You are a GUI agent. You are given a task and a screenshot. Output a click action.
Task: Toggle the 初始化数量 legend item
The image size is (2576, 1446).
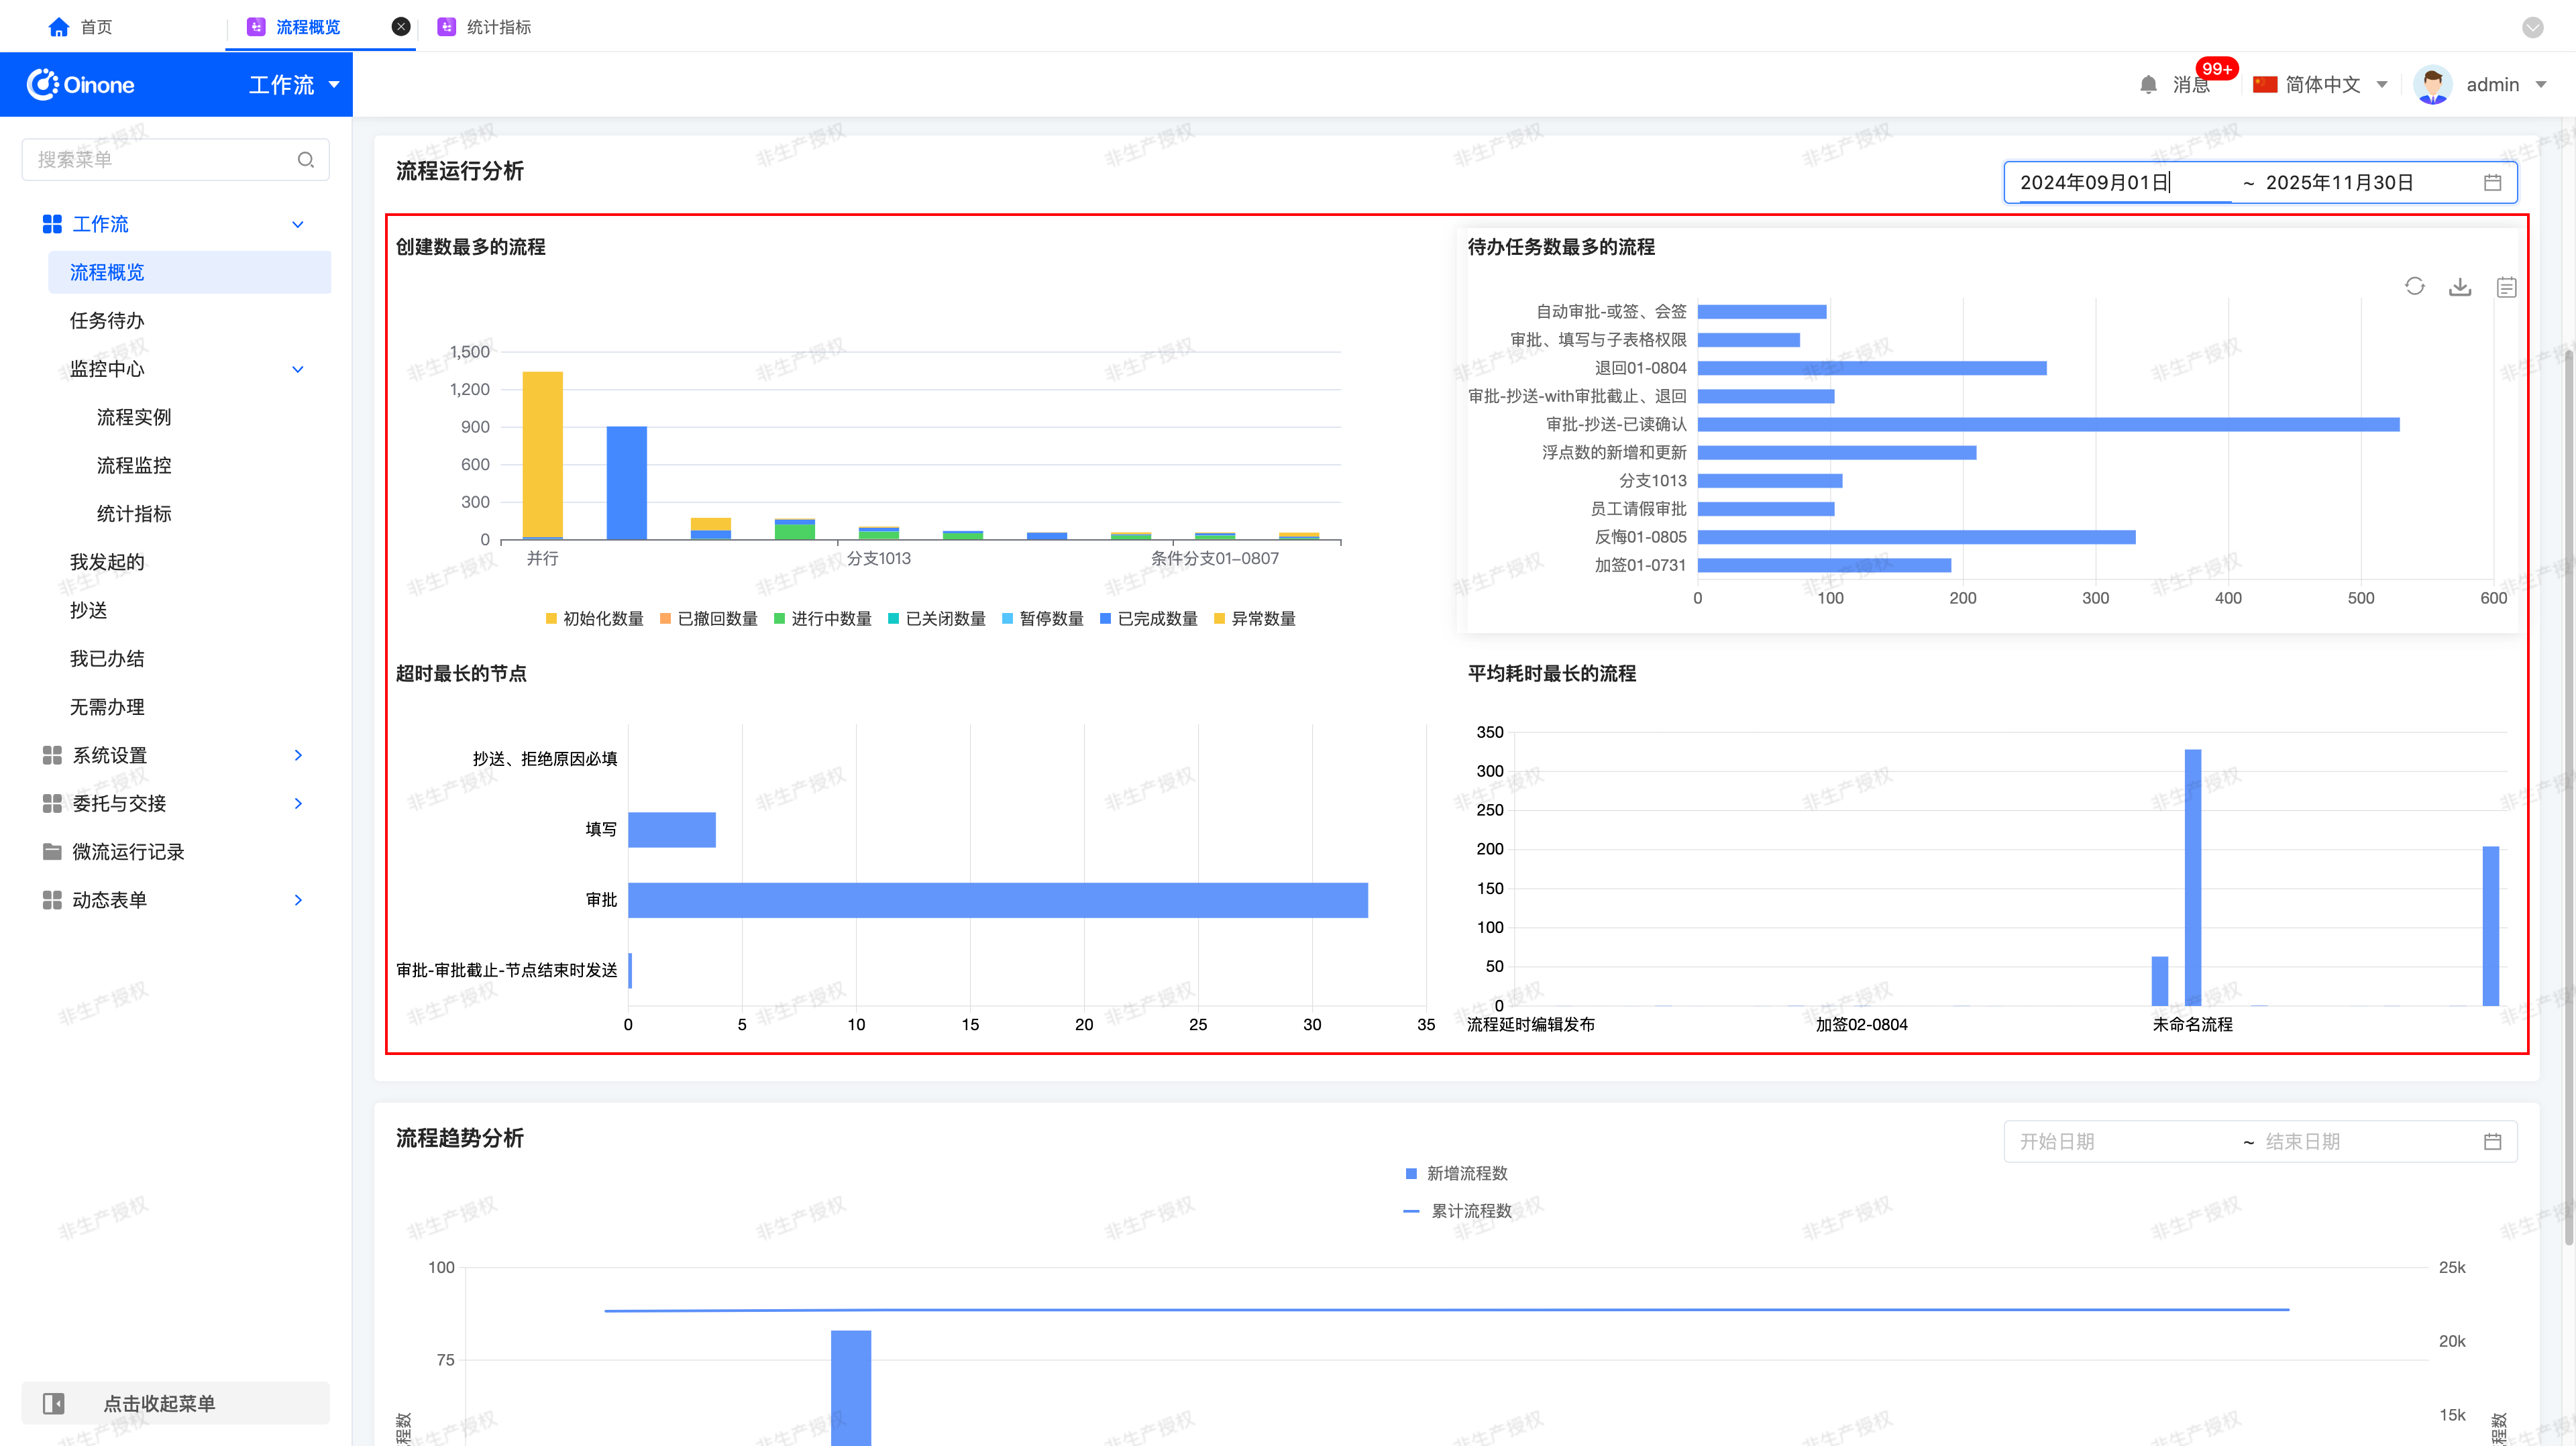point(594,619)
